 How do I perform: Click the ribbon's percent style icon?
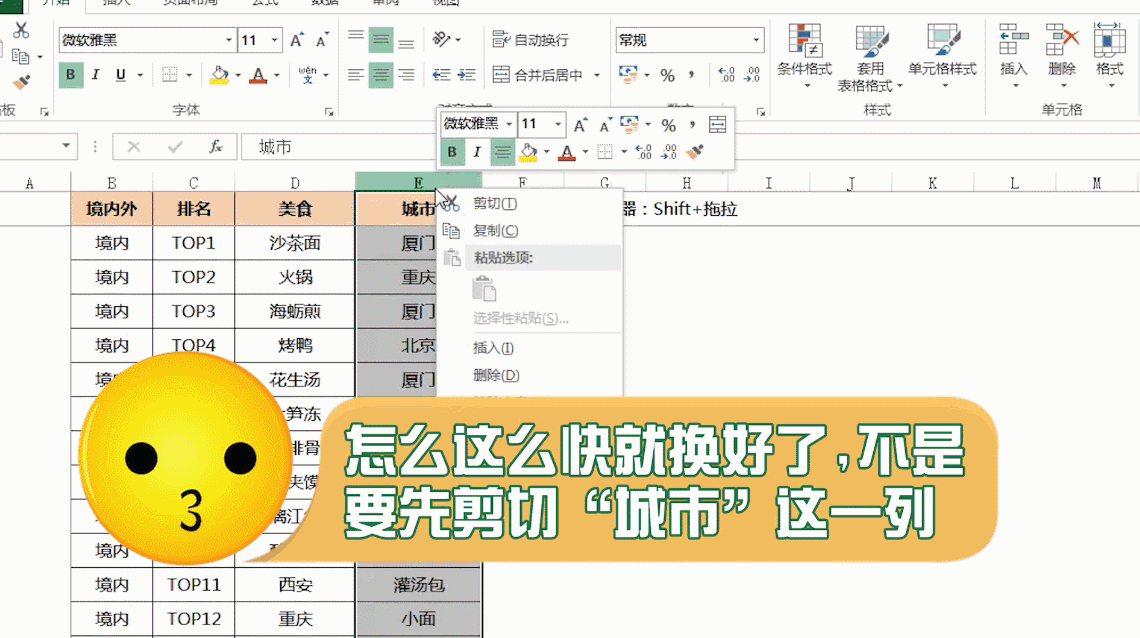click(667, 75)
